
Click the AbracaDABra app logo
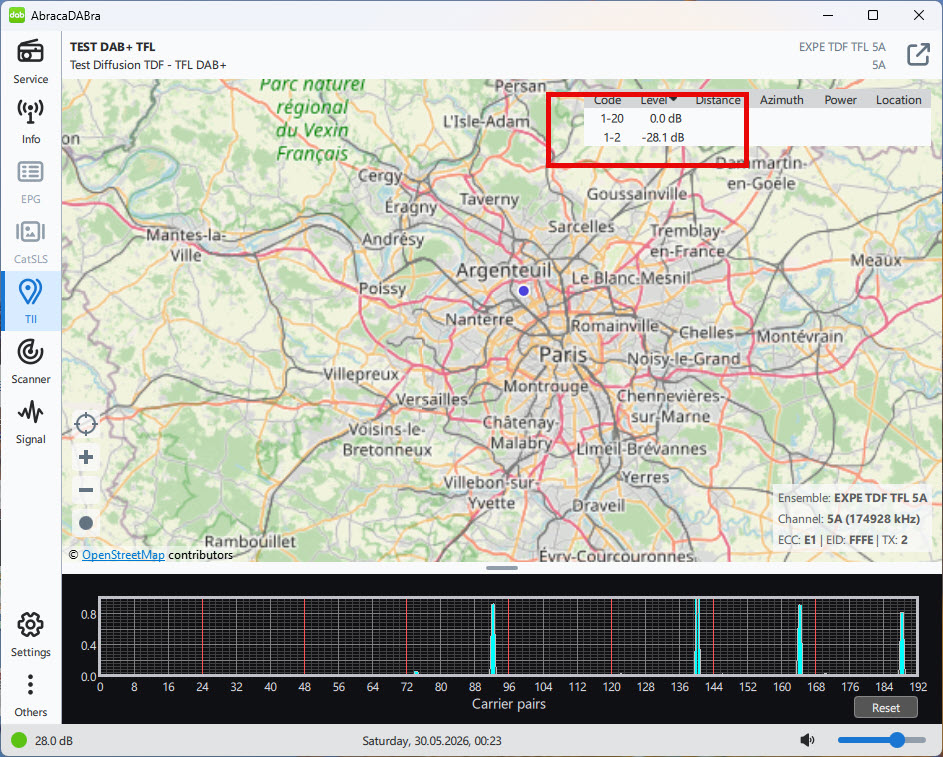[x=17, y=15]
